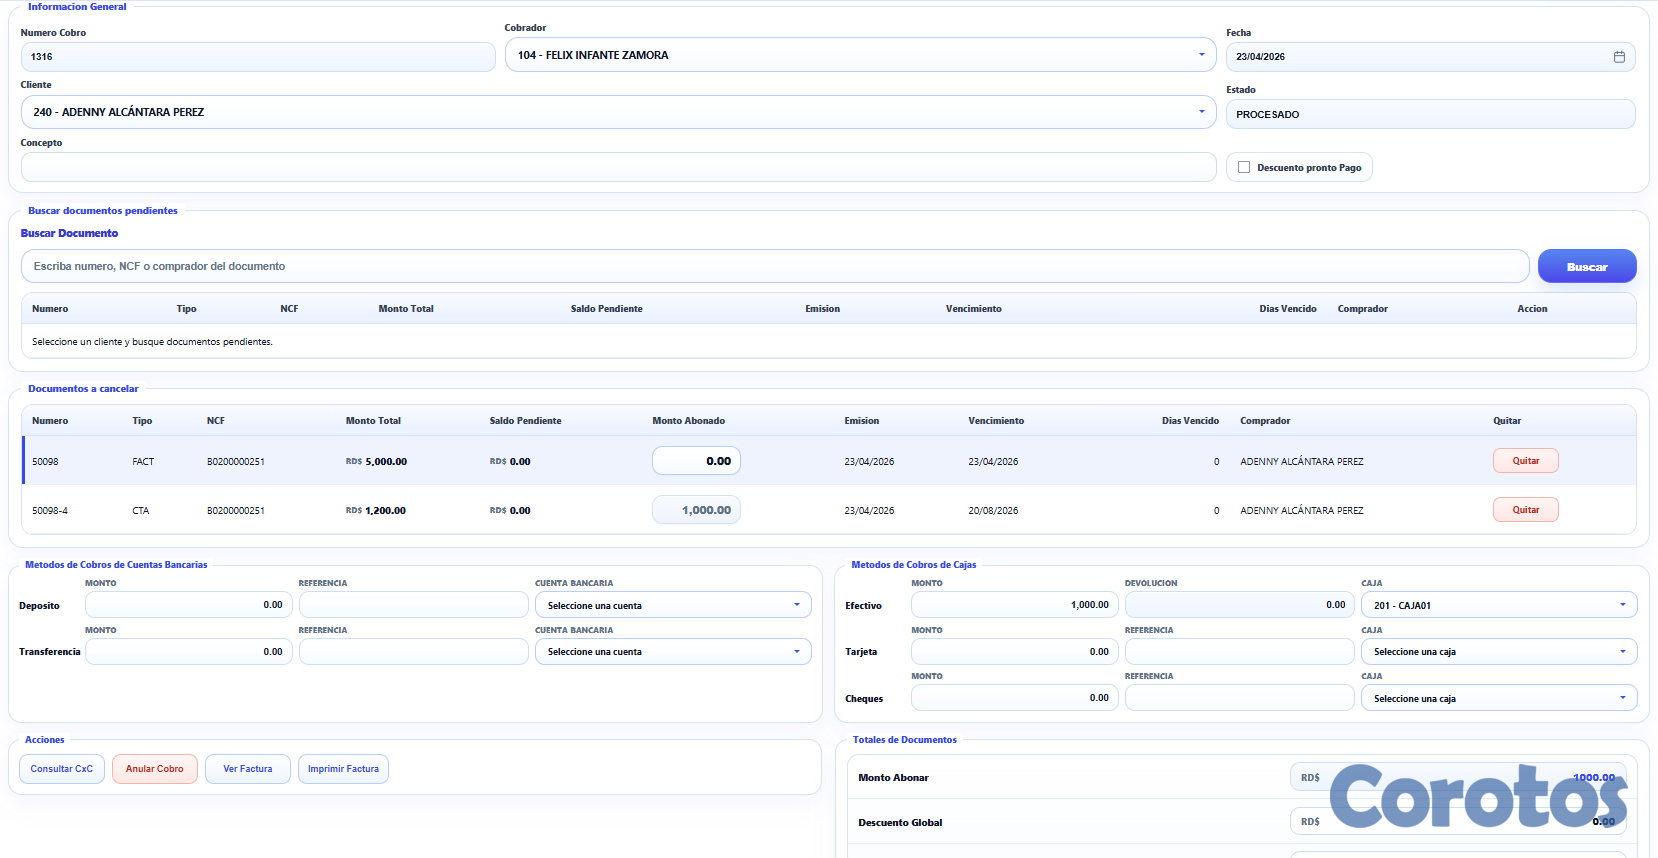Click the Buscar button
The image size is (1658, 858).
click(1586, 267)
